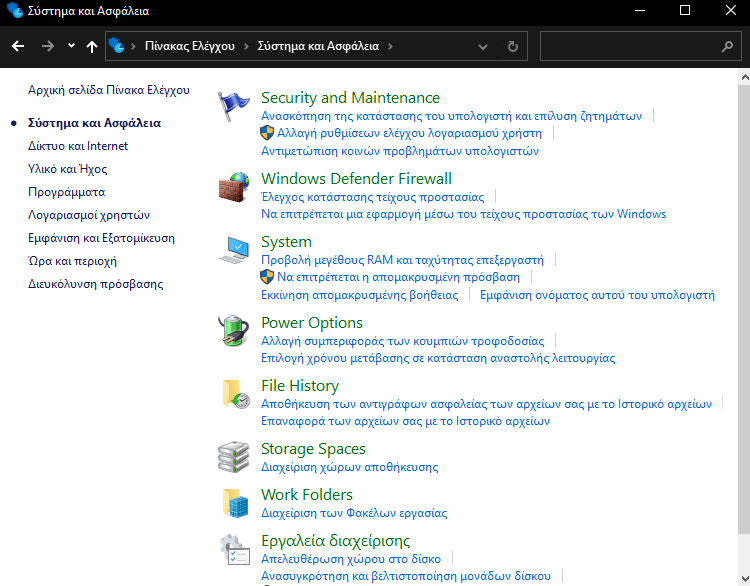
Task: Expand chevron after Σύστημα και Ασφάλεια breadcrumb
Action: click(x=390, y=46)
